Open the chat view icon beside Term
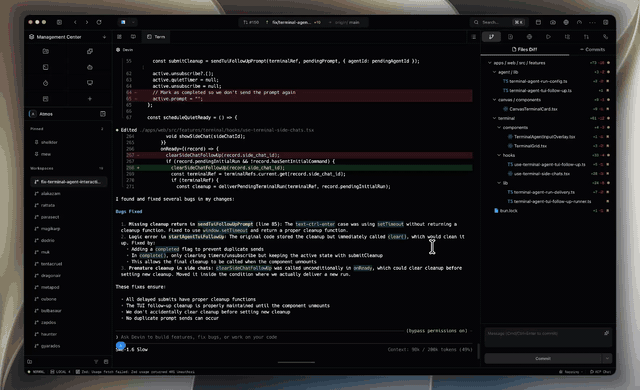The height and width of the screenshot is (390, 640). point(133,37)
